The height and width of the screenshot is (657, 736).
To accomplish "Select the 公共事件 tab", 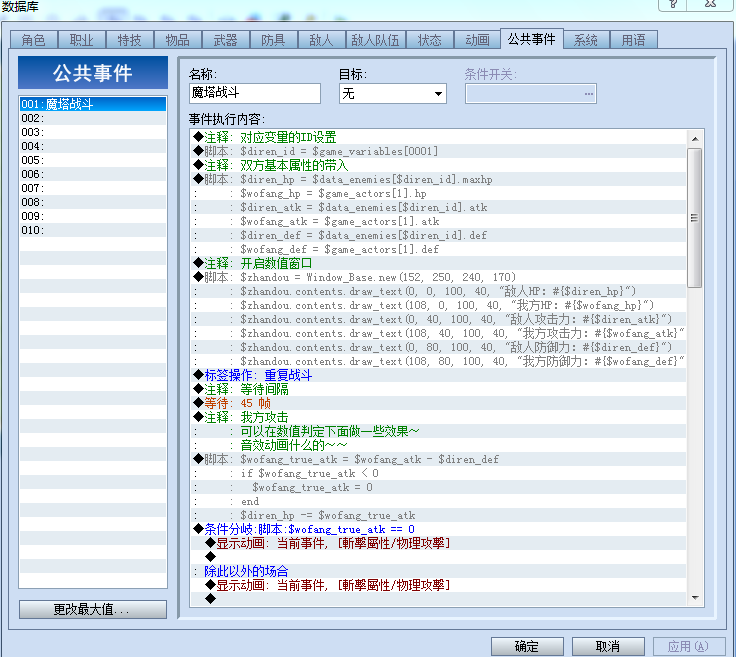I will (x=531, y=38).
